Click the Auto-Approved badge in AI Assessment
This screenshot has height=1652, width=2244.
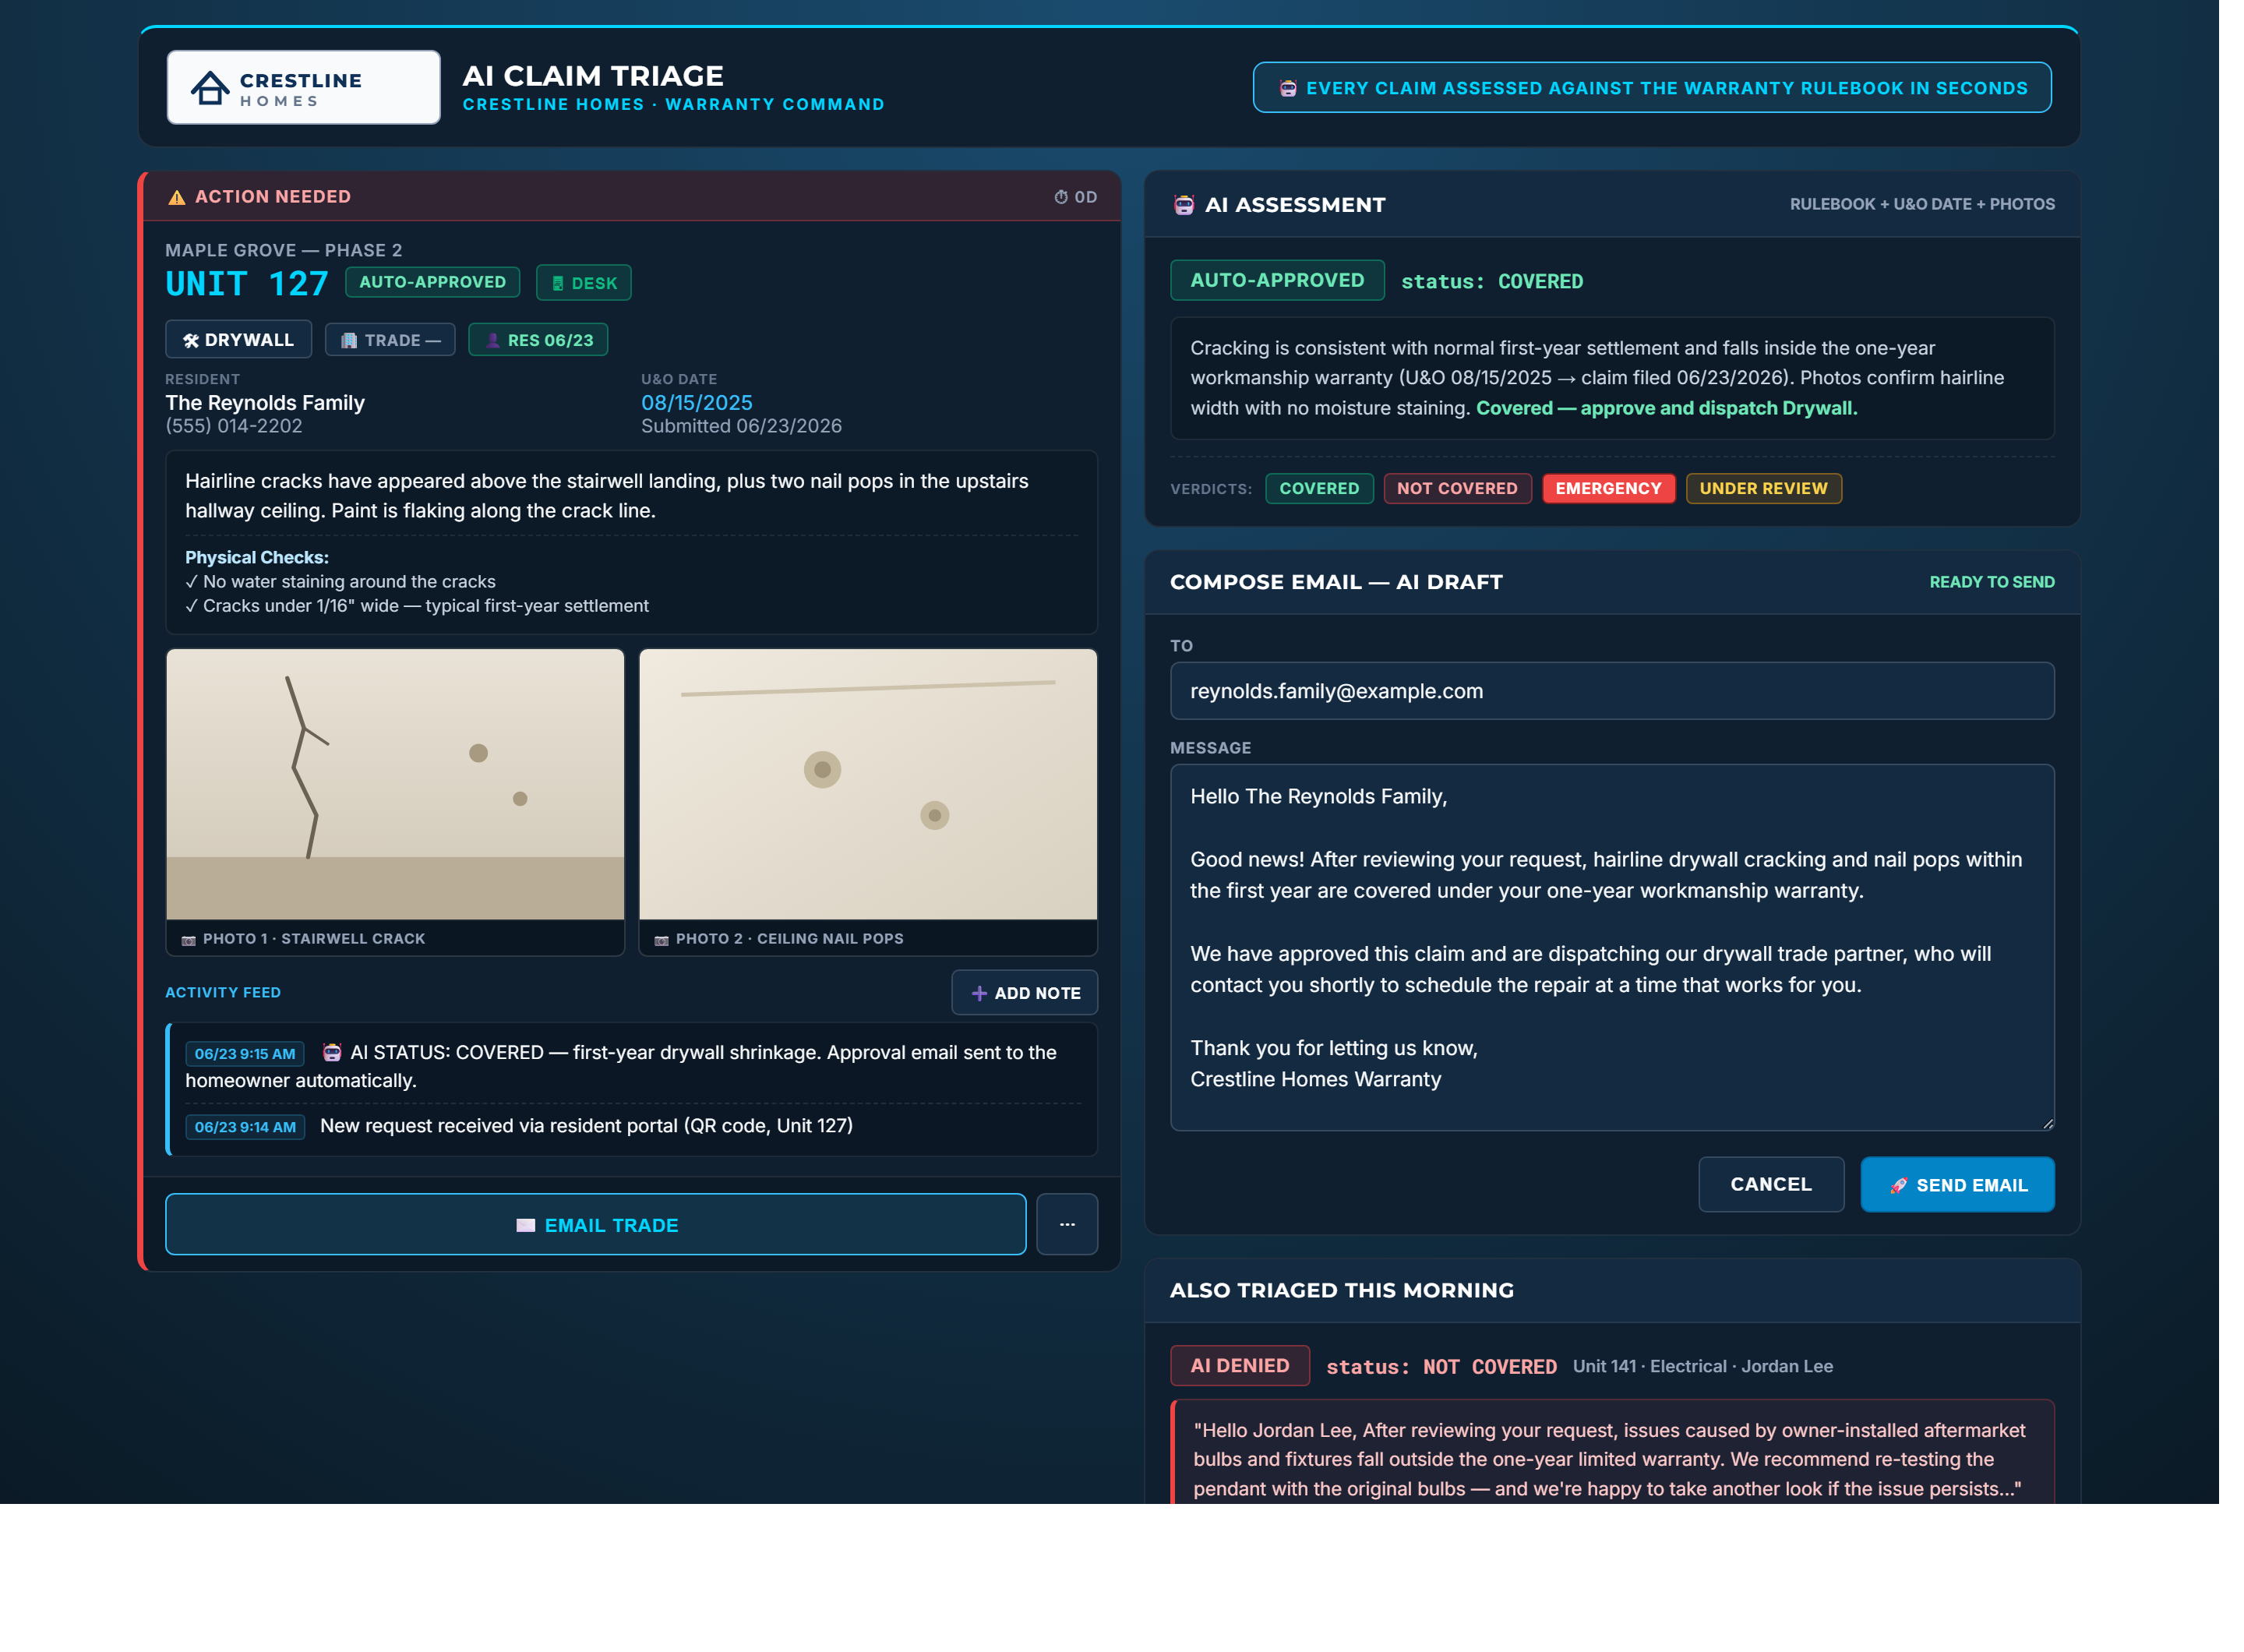coord(1277,280)
